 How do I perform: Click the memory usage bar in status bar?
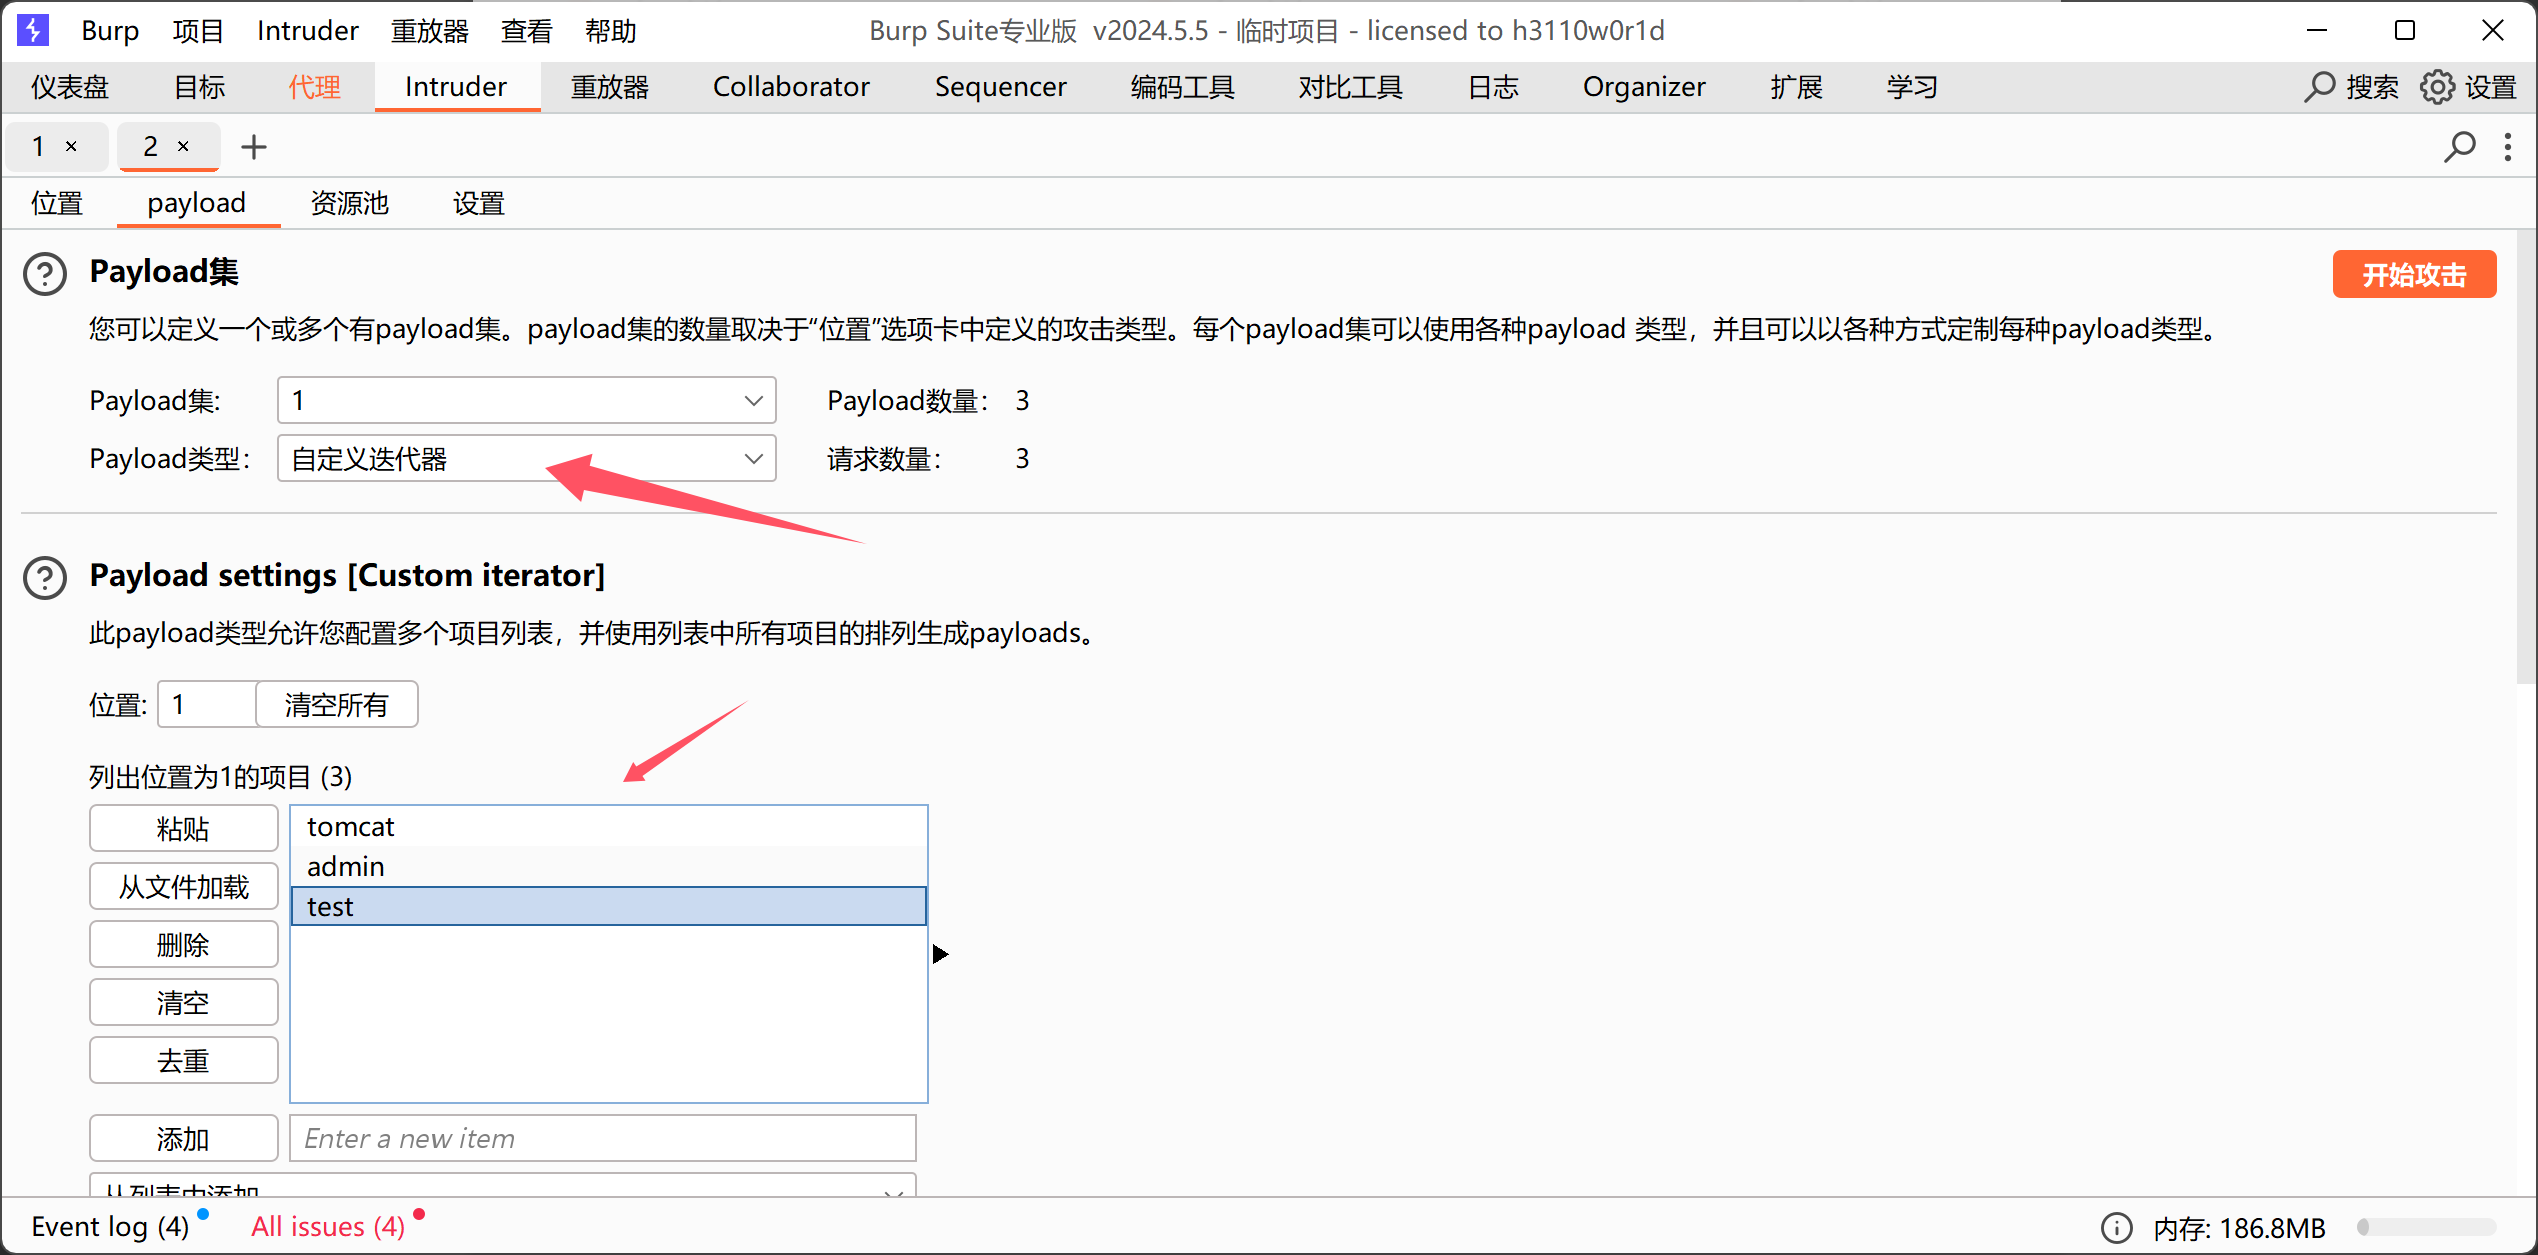coord(2427,1227)
